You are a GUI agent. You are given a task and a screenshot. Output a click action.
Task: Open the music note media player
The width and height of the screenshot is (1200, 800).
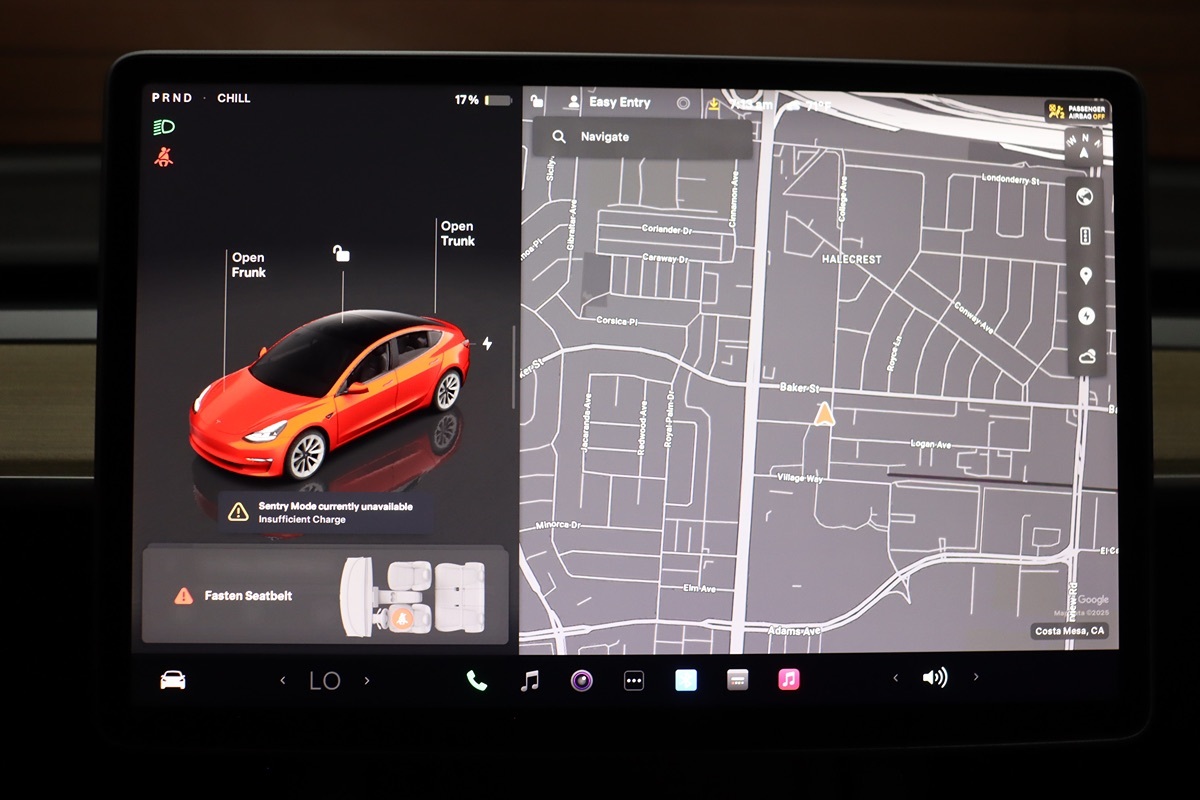click(530, 681)
